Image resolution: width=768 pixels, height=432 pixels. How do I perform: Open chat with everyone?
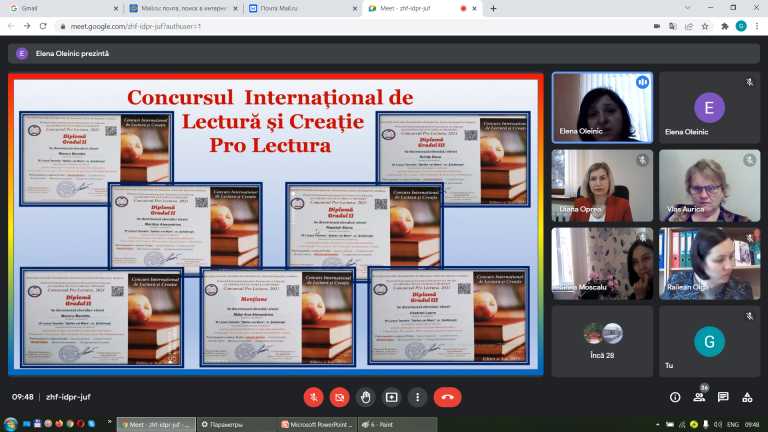[x=723, y=397]
